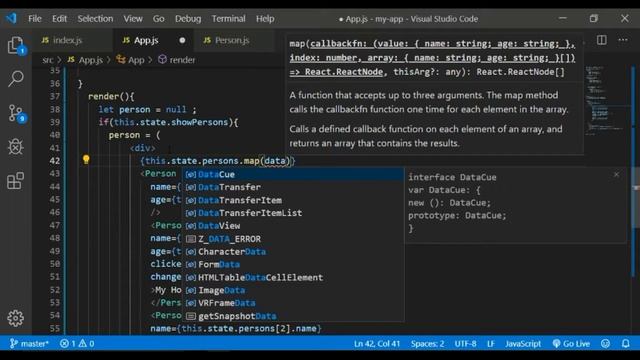Open the Help menu
The width and height of the screenshot is (640, 360).
265,19
